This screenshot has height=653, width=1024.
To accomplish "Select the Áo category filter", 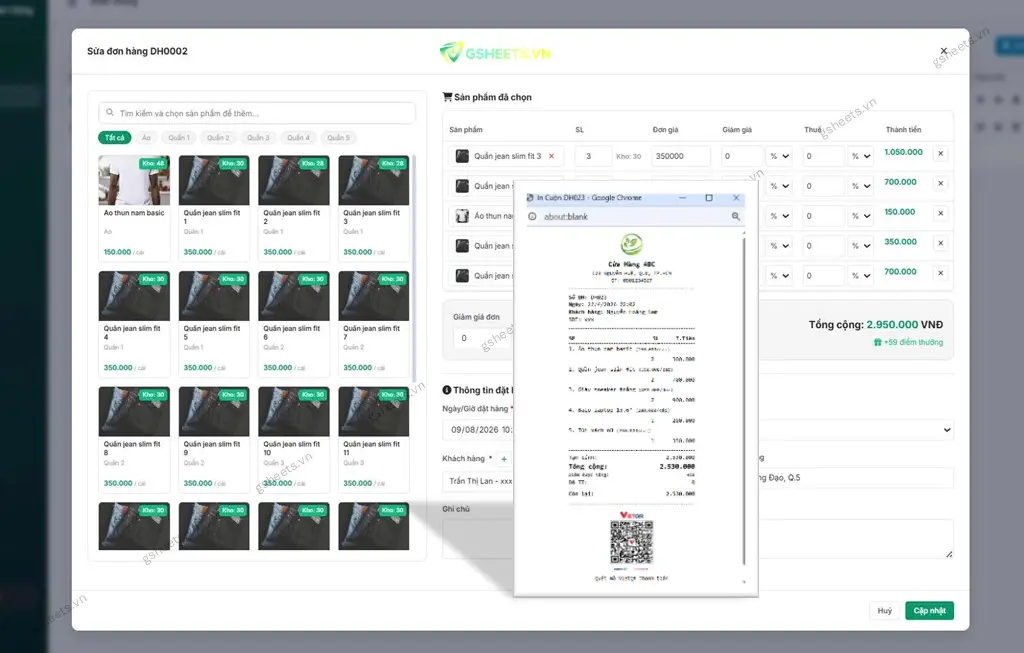I will point(146,138).
